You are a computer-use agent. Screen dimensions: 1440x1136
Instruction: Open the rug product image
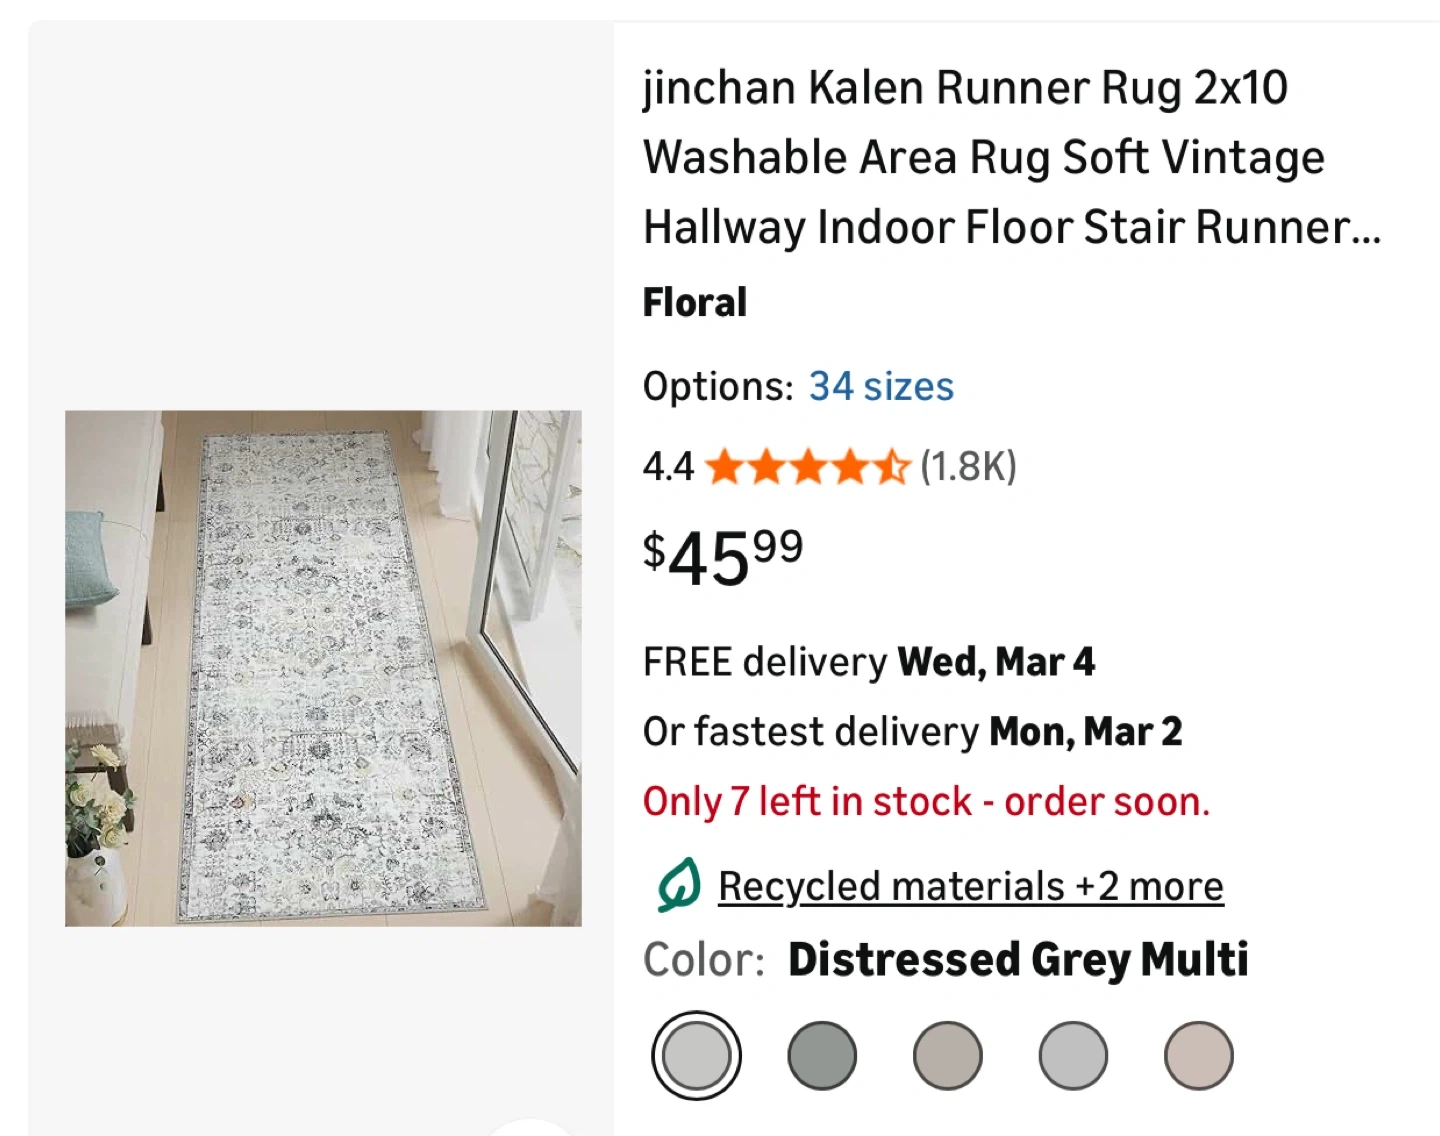coord(323,668)
